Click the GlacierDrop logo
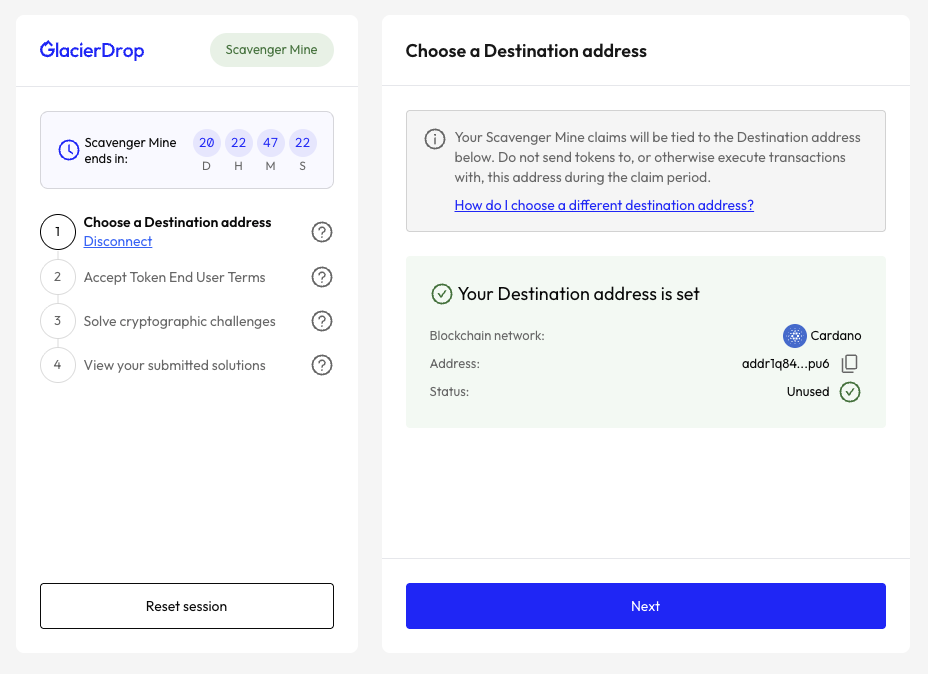 92,50
